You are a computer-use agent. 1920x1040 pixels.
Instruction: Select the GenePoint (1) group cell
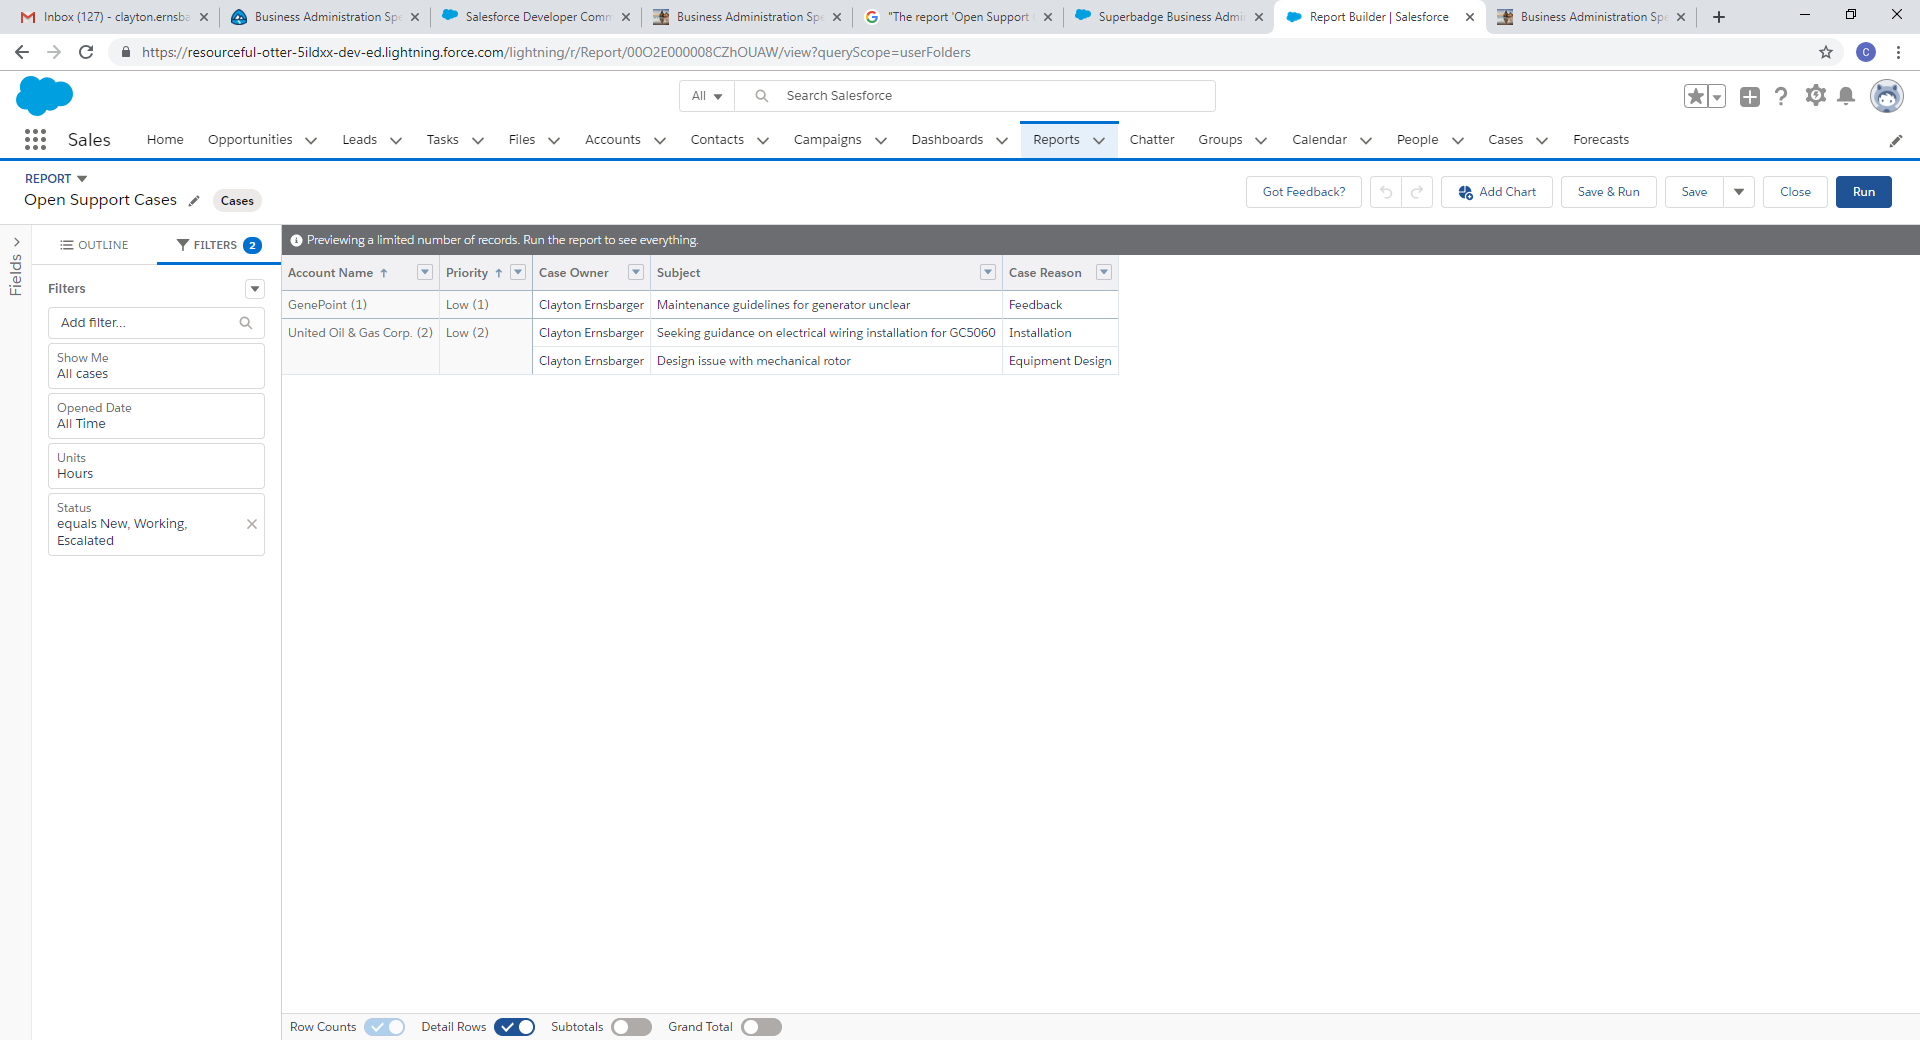pyautogui.click(x=360, y=305)
